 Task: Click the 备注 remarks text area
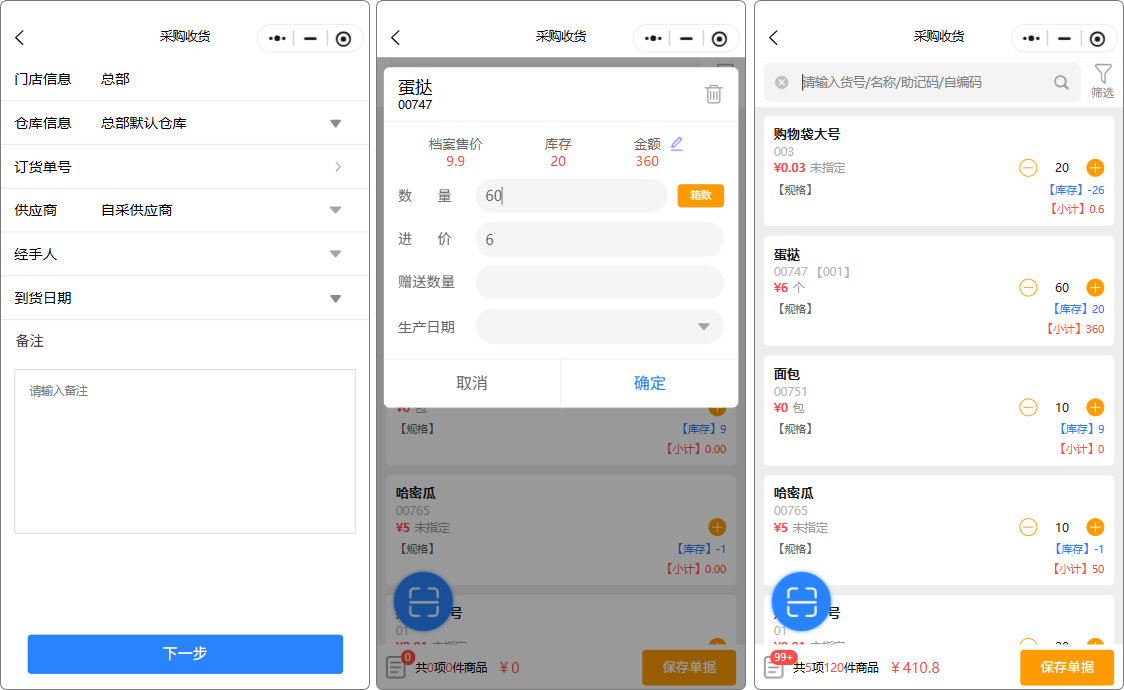point(185,450)
